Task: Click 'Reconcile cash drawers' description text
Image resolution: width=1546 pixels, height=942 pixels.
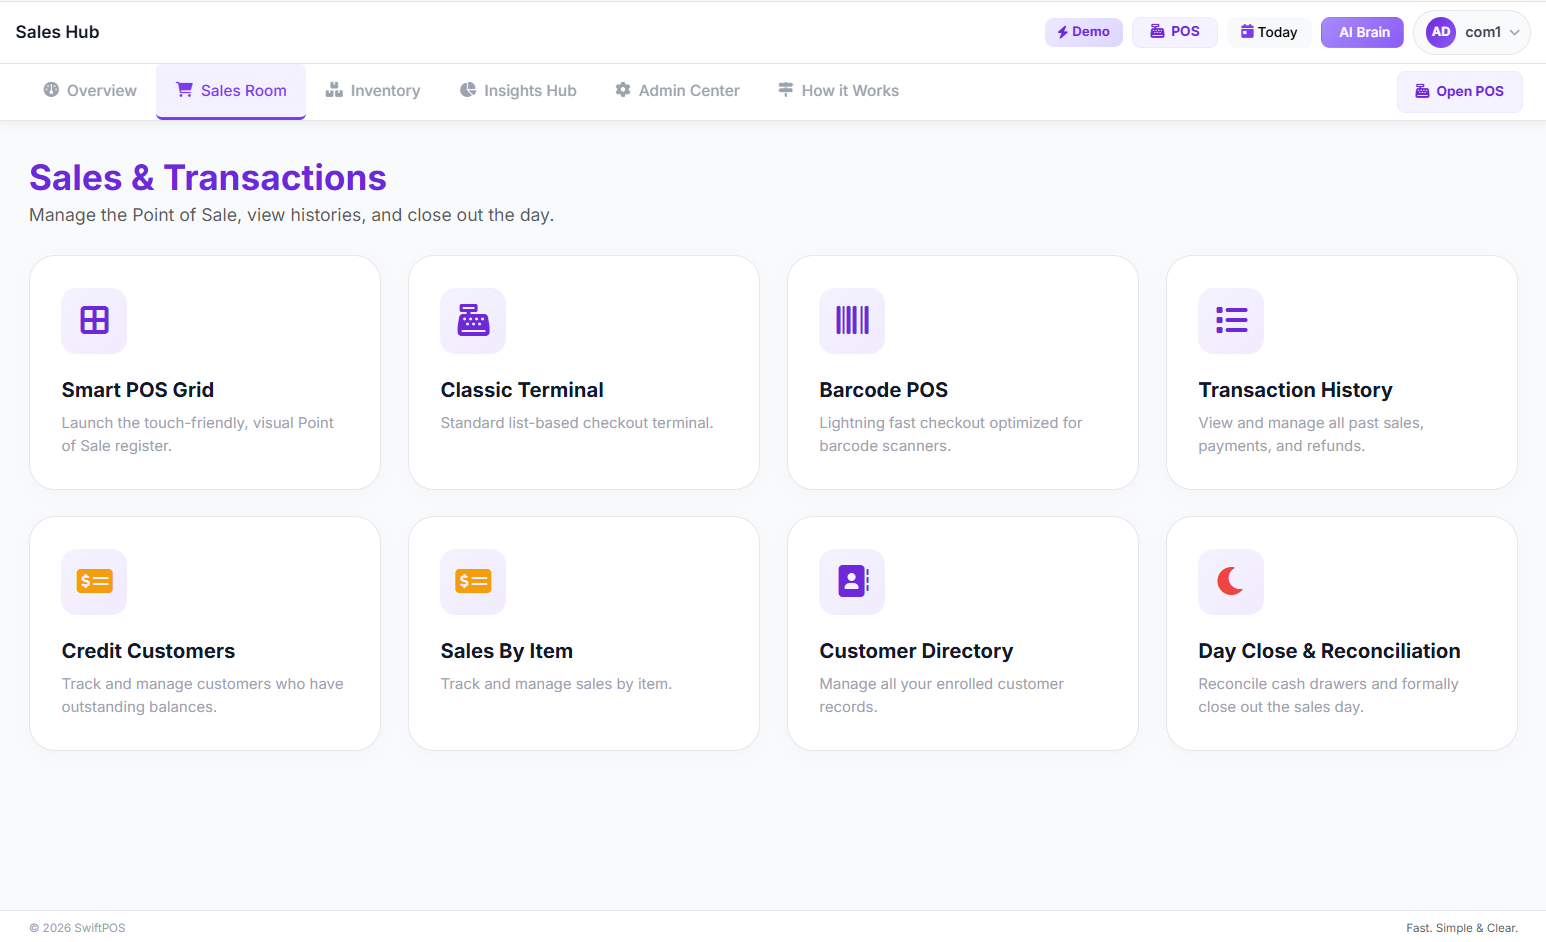Action: point(1328,695)
